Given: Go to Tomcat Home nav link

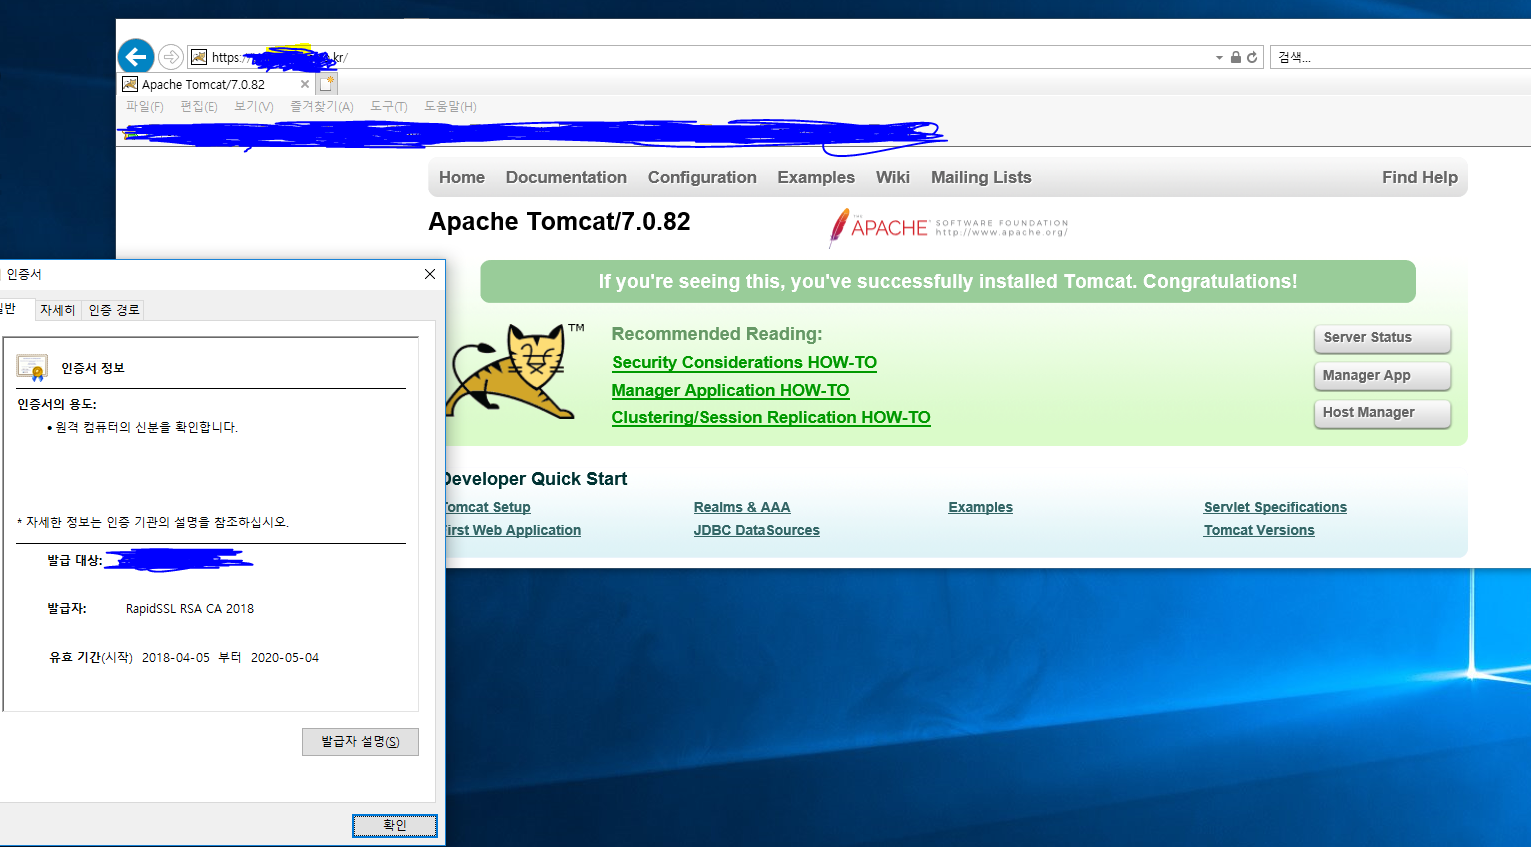Looking at the screenshot, I should 462,177.
